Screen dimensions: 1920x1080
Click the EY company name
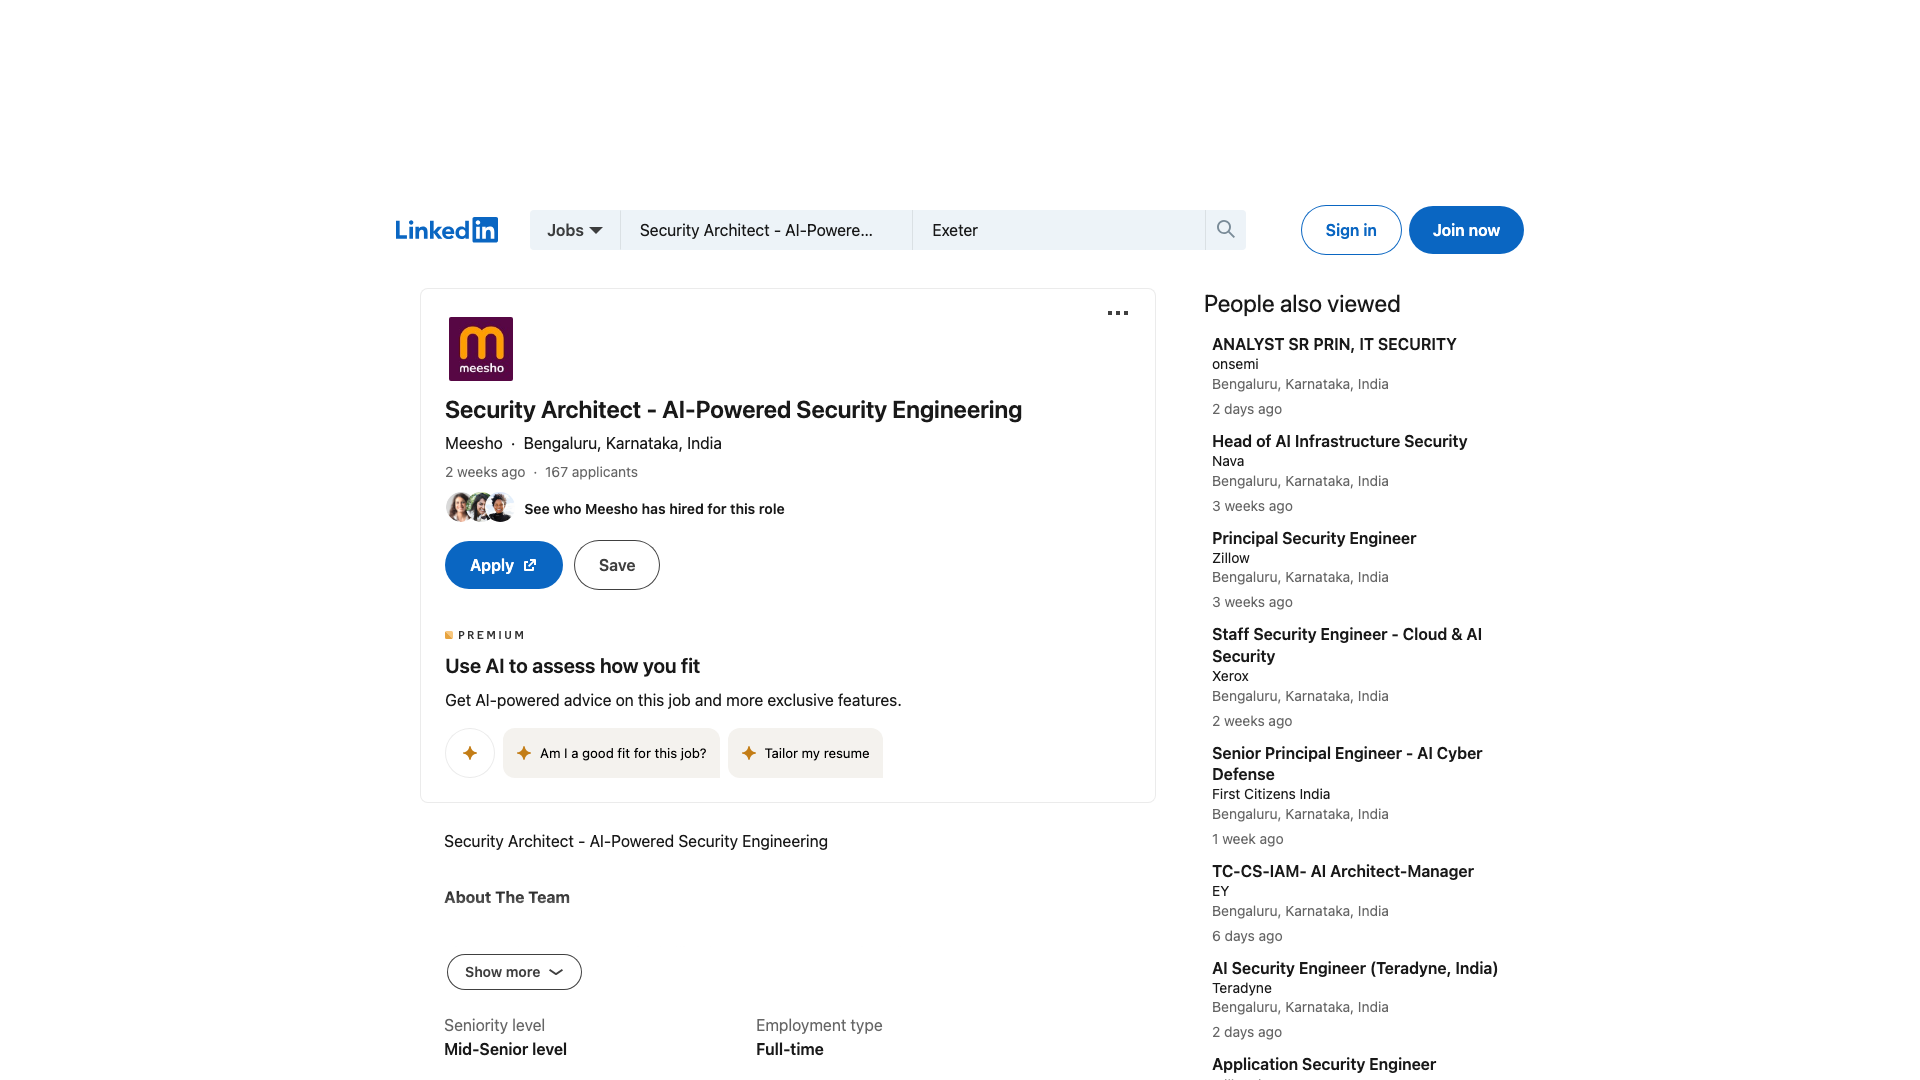click(1220, 891)
